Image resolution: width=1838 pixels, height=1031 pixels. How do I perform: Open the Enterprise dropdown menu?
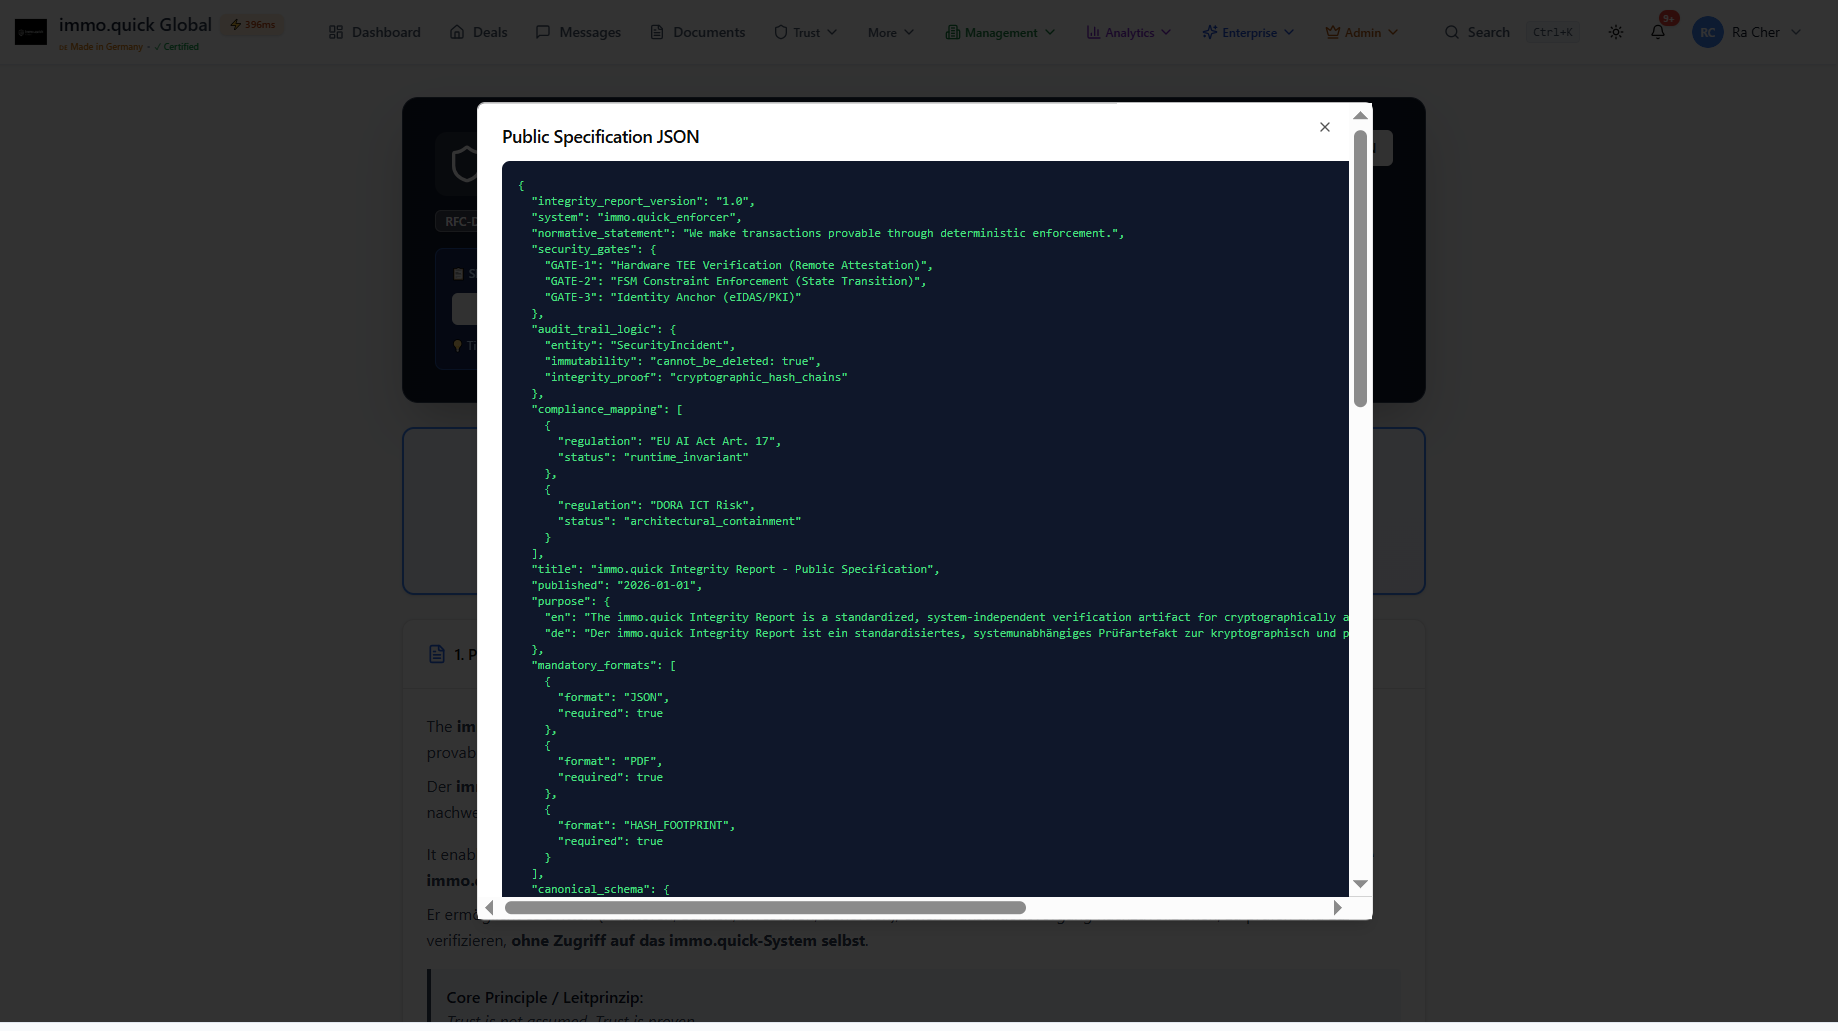[x=1248, y=32]
